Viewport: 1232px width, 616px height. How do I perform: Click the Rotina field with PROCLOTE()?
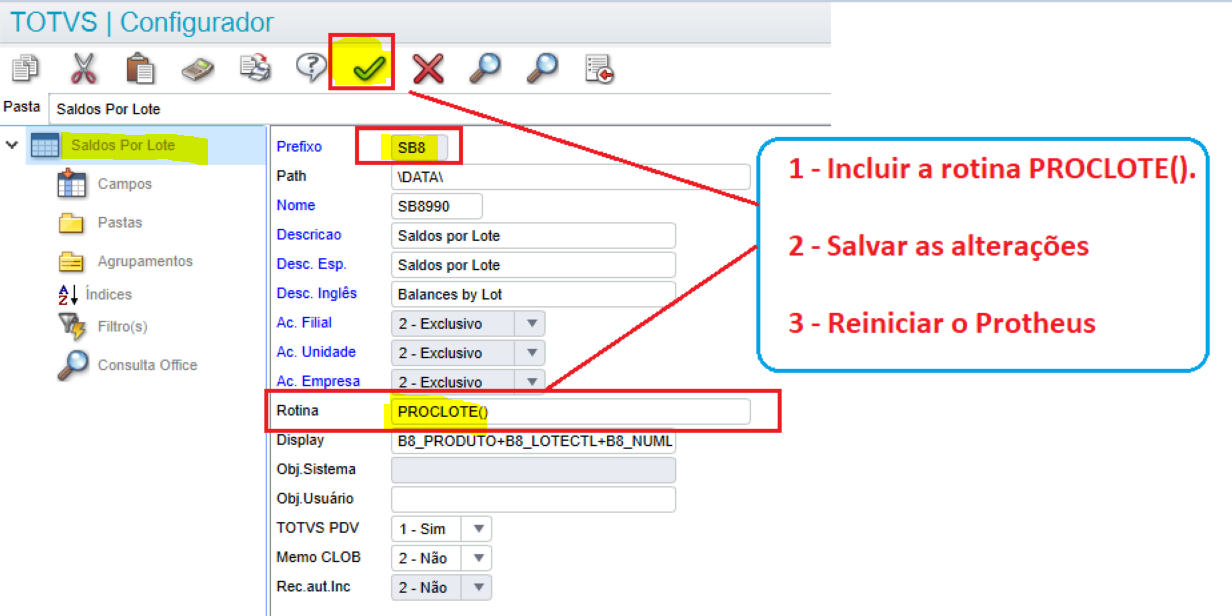click(x=570, y=412)
